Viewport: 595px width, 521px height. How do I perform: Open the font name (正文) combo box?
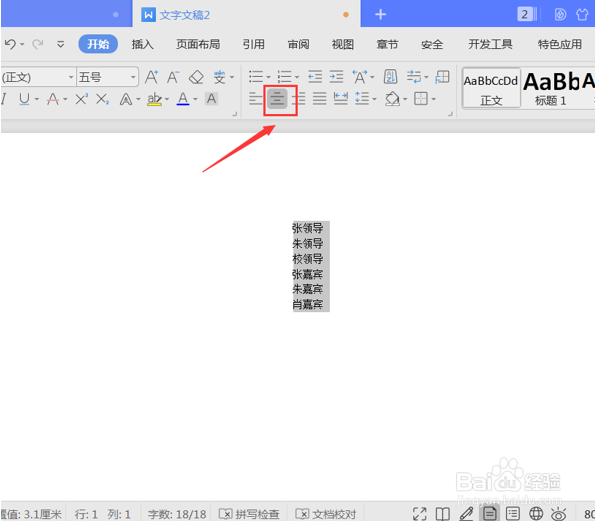(x=38, y=77)
